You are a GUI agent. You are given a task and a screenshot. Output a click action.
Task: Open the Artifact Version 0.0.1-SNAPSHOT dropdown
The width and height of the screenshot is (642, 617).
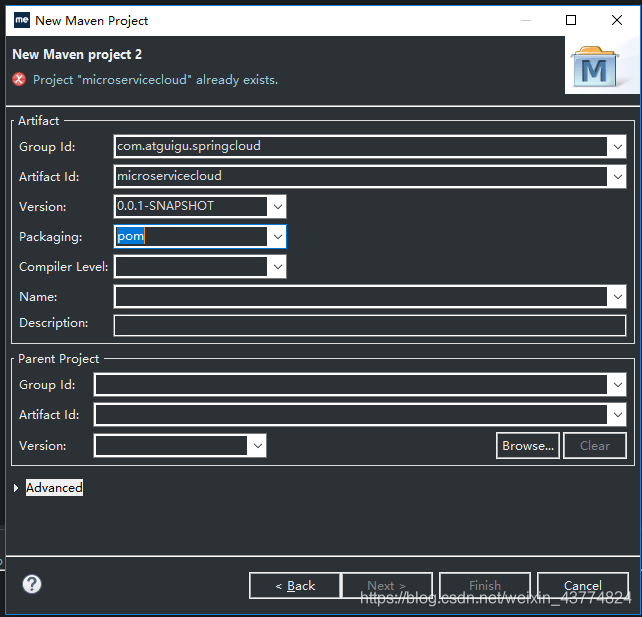pos(277,206)
